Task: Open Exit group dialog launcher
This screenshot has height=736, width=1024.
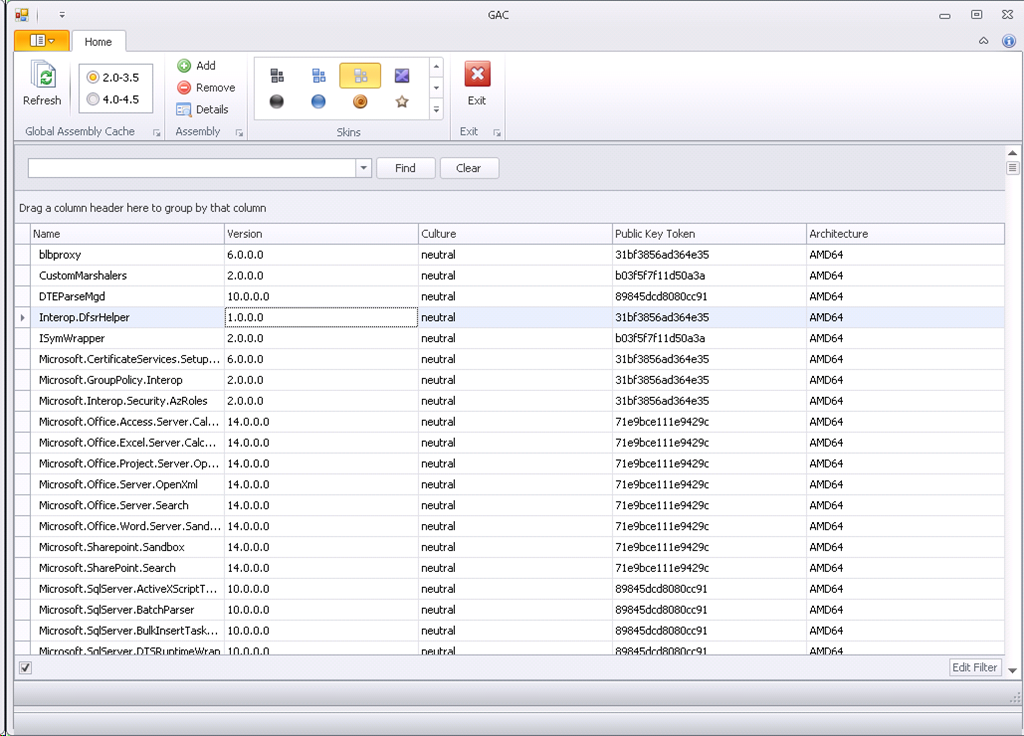Action: [x=497, y=133]
